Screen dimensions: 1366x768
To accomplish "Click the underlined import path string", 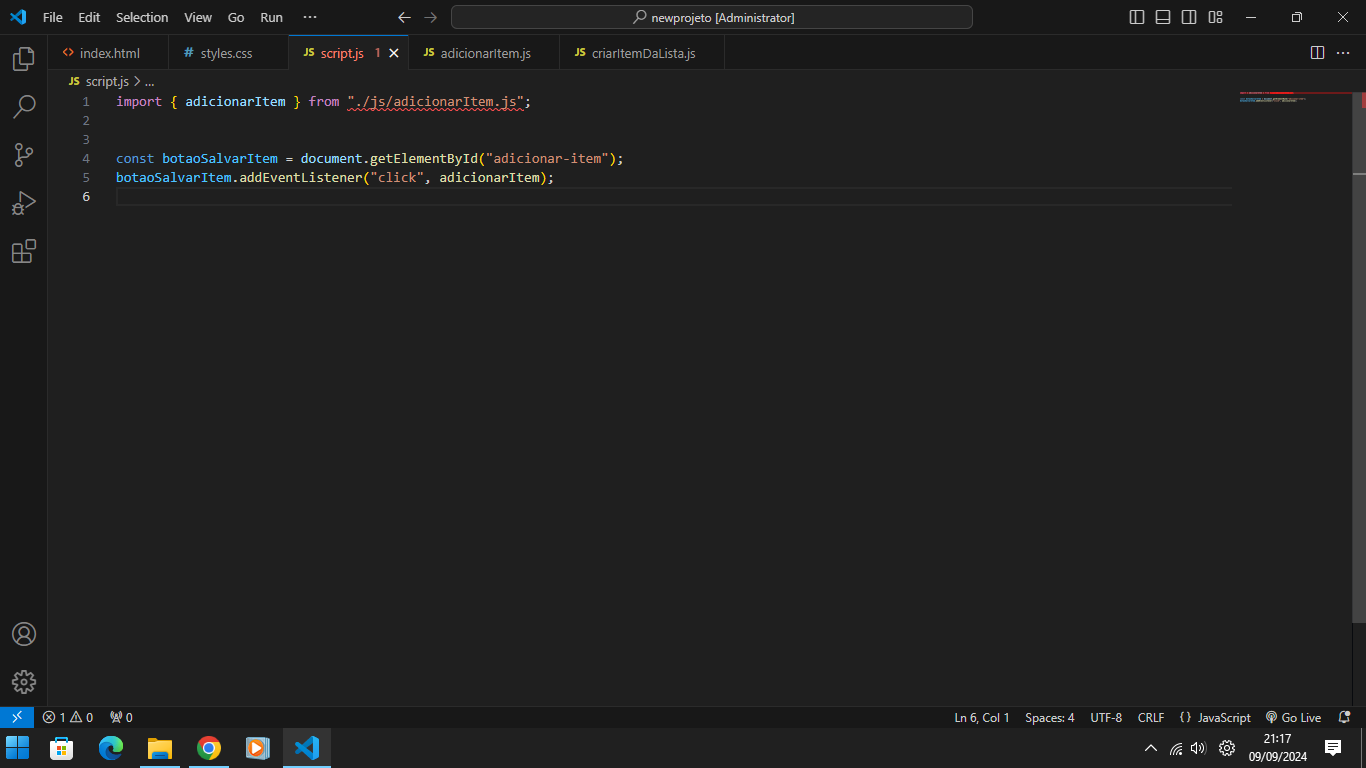I will coord(436,102).
